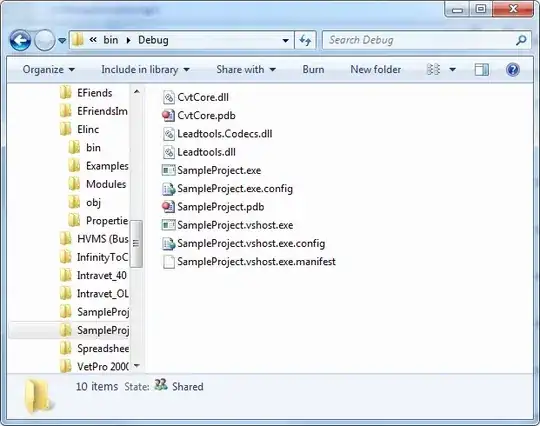Screen dimensions: 540x426
Task: Toggle the preview pane icon
Action: click(x=481, y=70)
